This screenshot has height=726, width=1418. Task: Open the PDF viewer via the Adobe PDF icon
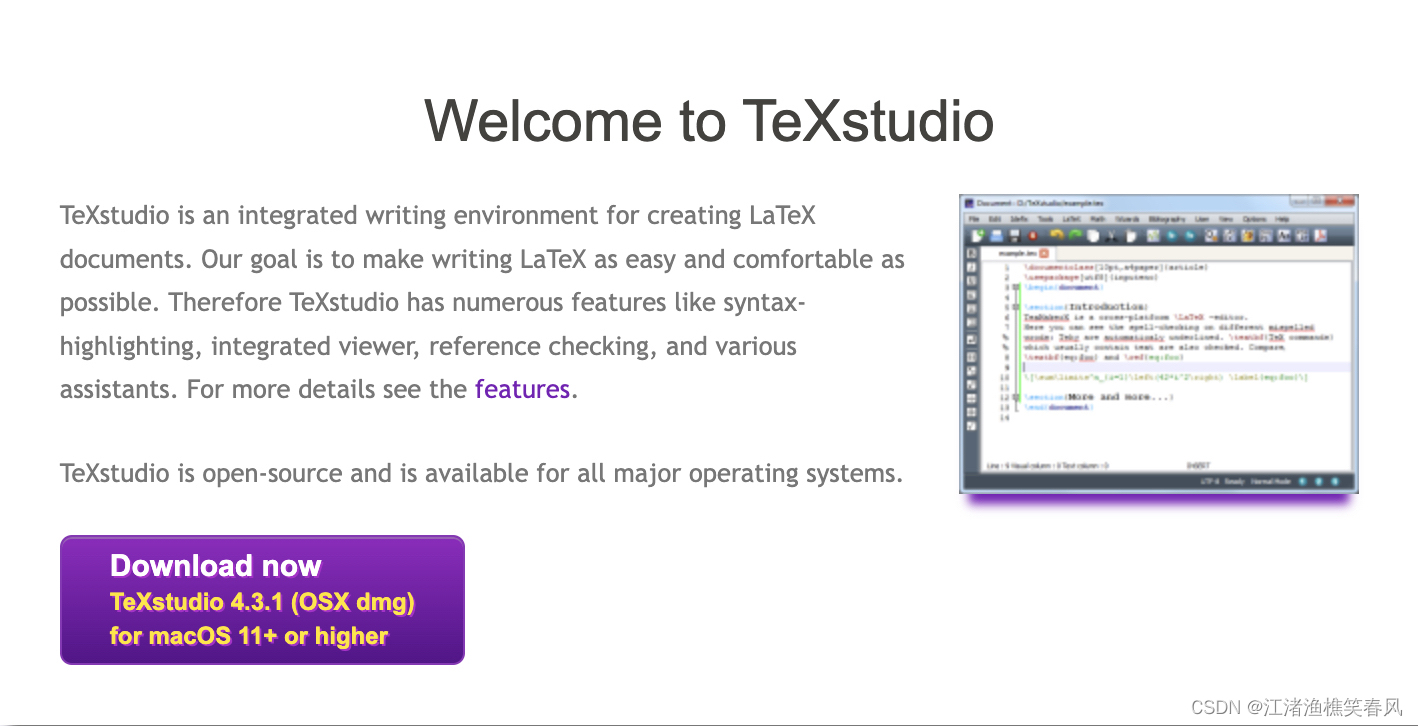pos(1321,236)
